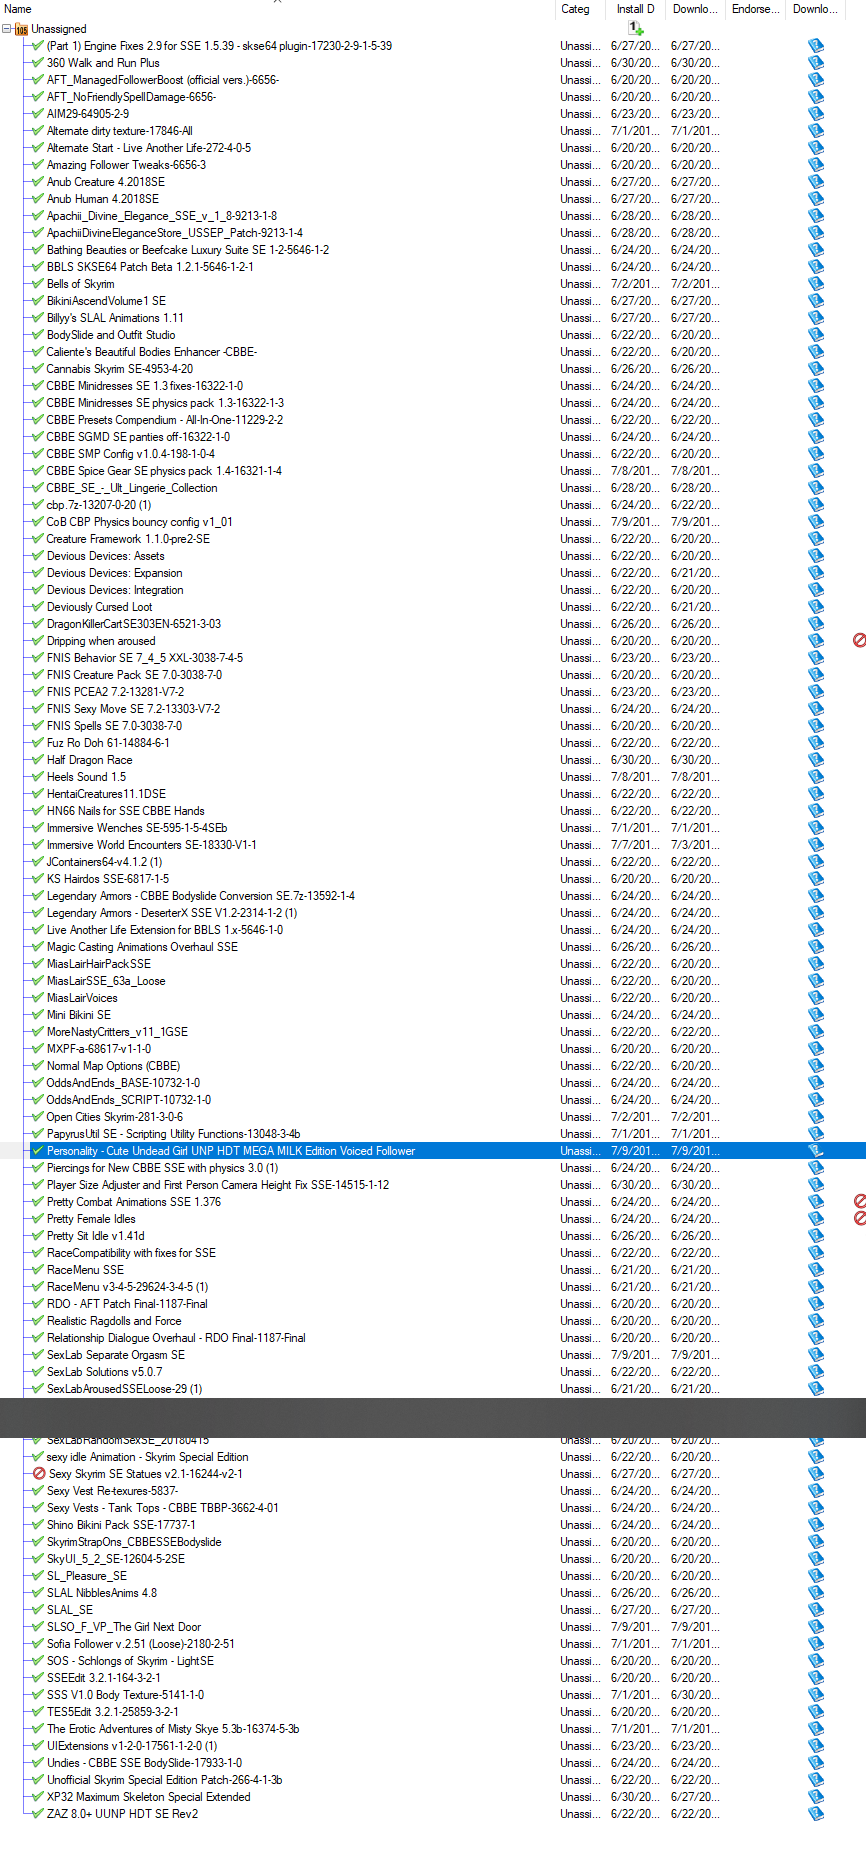Click the 6/30/20... download date of SSS V1.0 Body Texture
The width and height of the screenshot is (866, 1855).
click(695, 1695)
